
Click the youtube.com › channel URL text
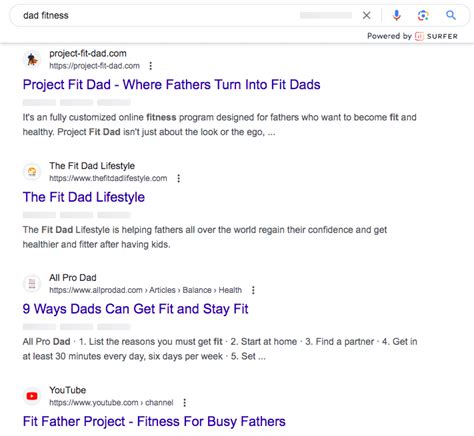pyautogui.click(x=111, y=403)
